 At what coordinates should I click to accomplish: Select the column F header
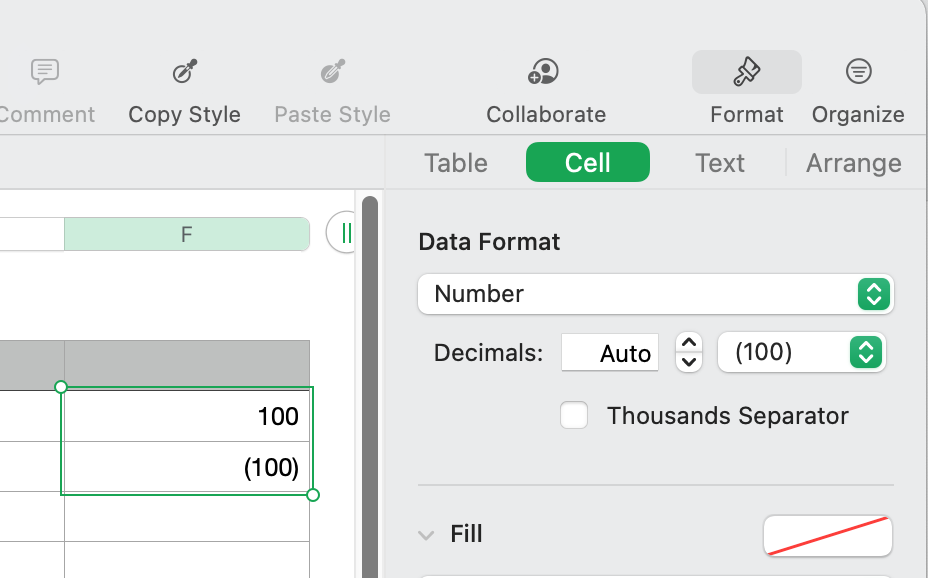[187, 235]
